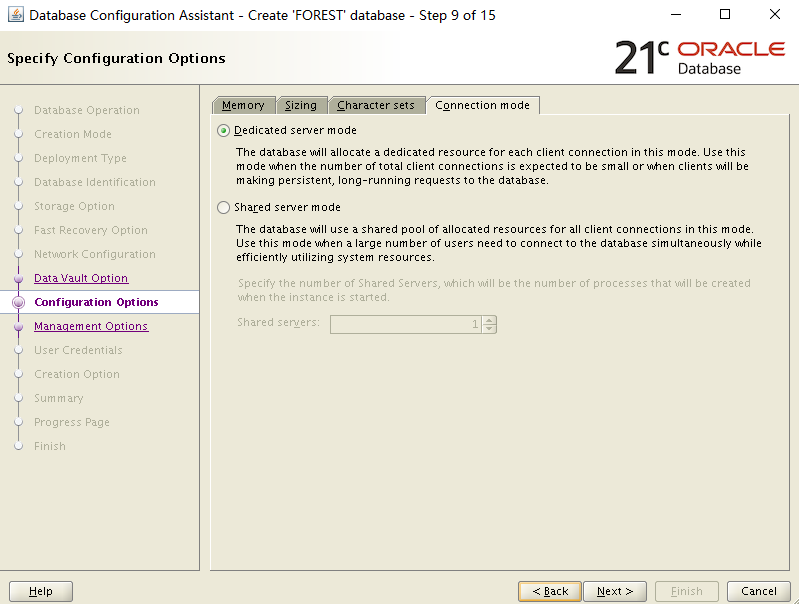The height and width of the screenshot is (604, 799).
Task: Click the Progress Page step label
Action: tap(72, 422)
